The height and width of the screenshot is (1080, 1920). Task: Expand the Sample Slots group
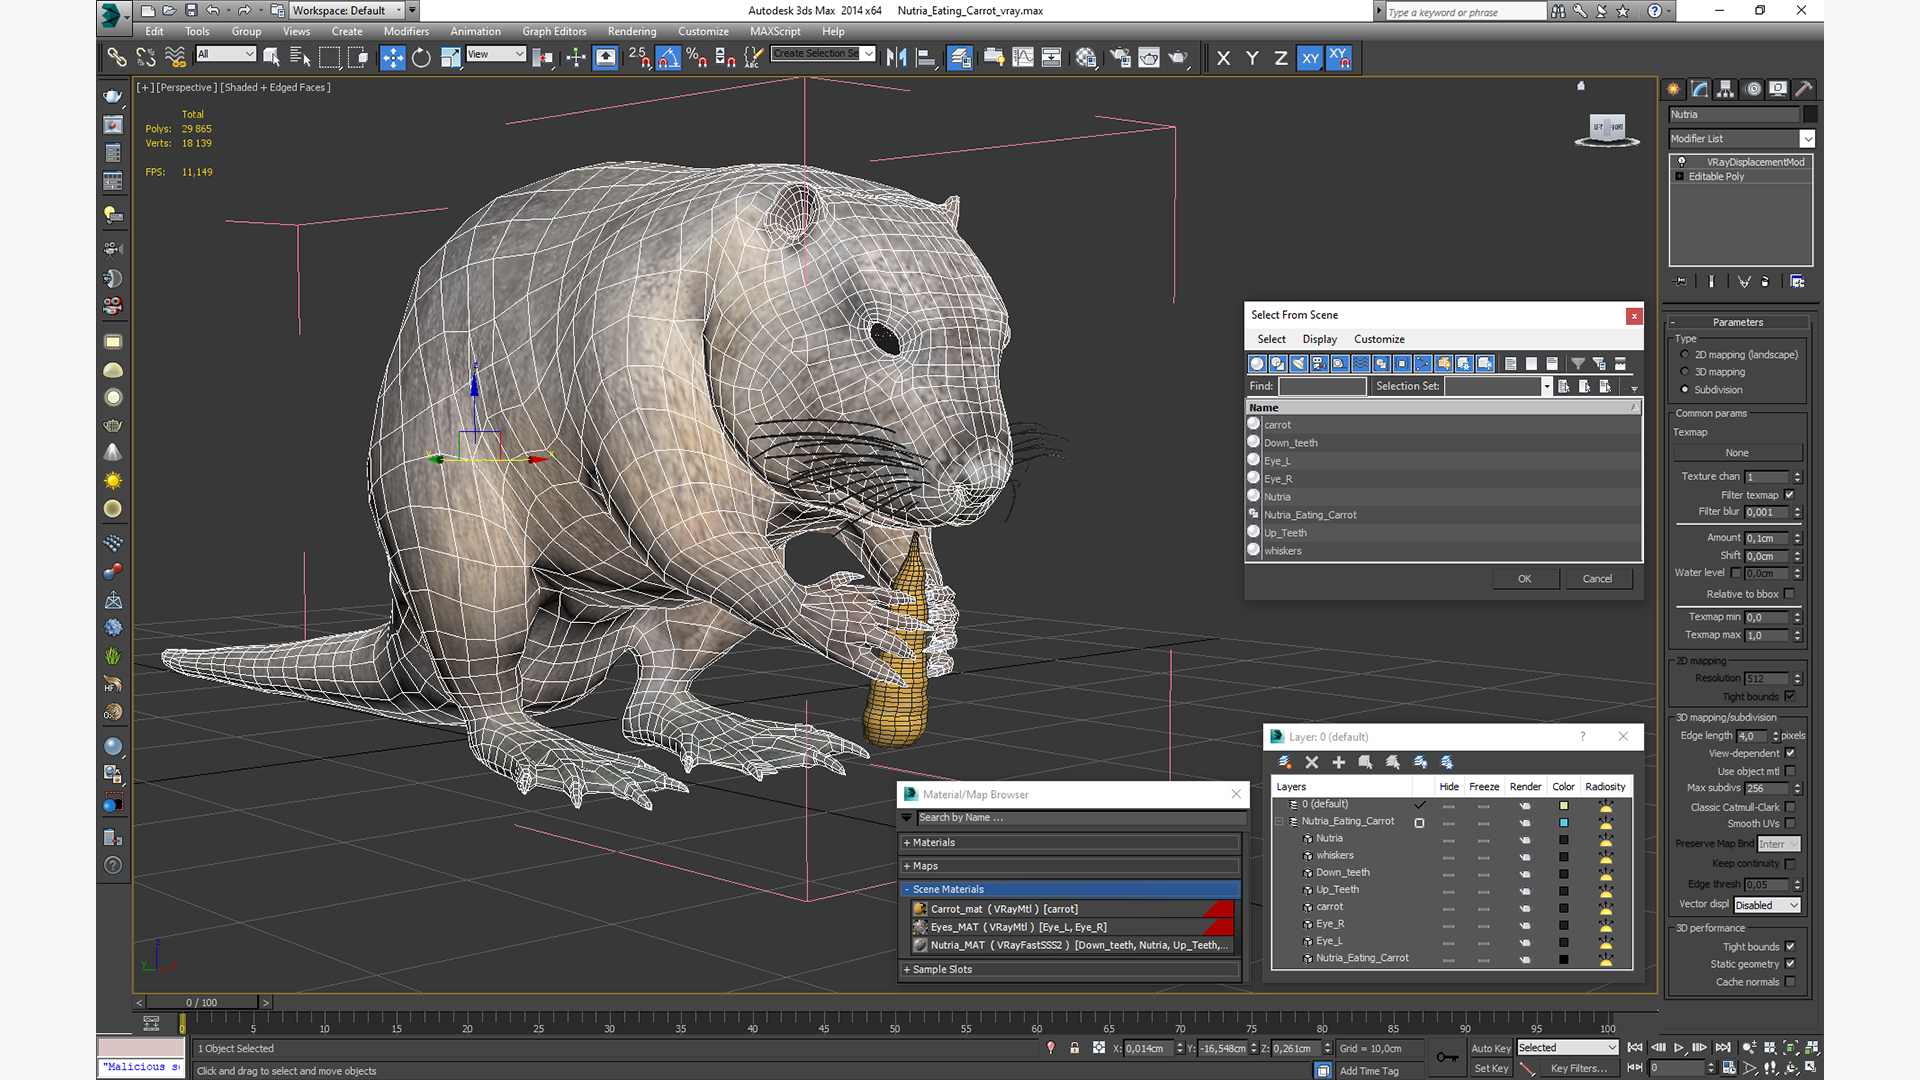1072,970
